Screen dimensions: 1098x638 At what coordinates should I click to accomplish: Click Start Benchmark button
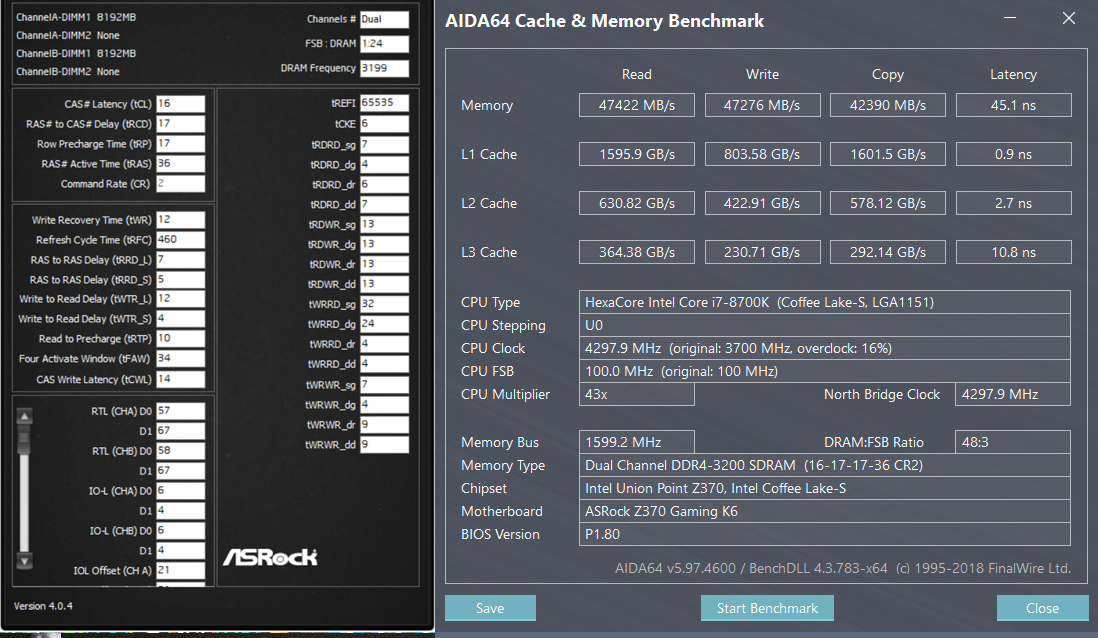tap(767, 608)
